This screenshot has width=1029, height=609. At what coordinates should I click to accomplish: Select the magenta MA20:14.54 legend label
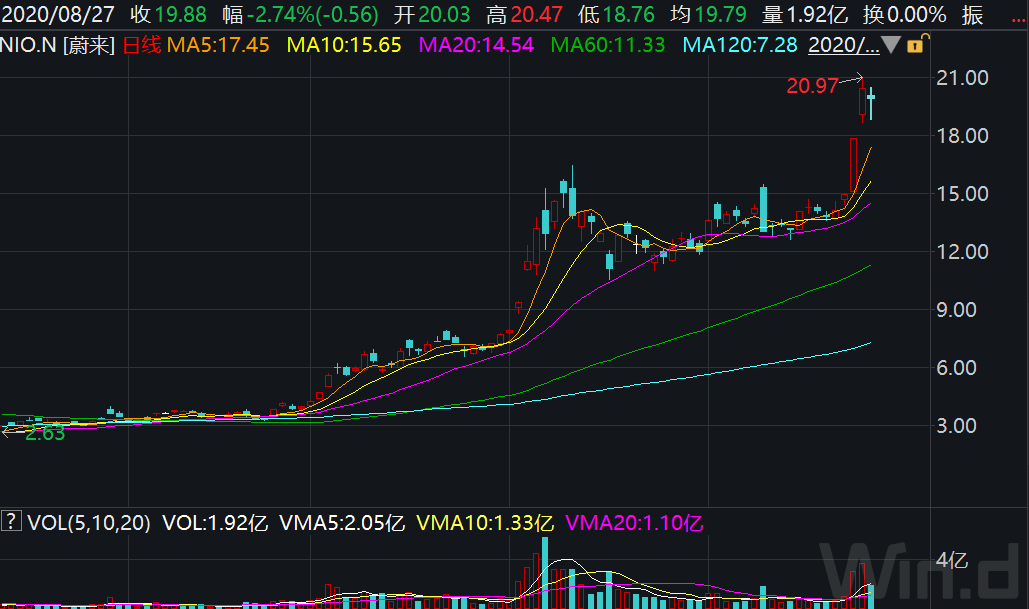[x=476, y=45]
